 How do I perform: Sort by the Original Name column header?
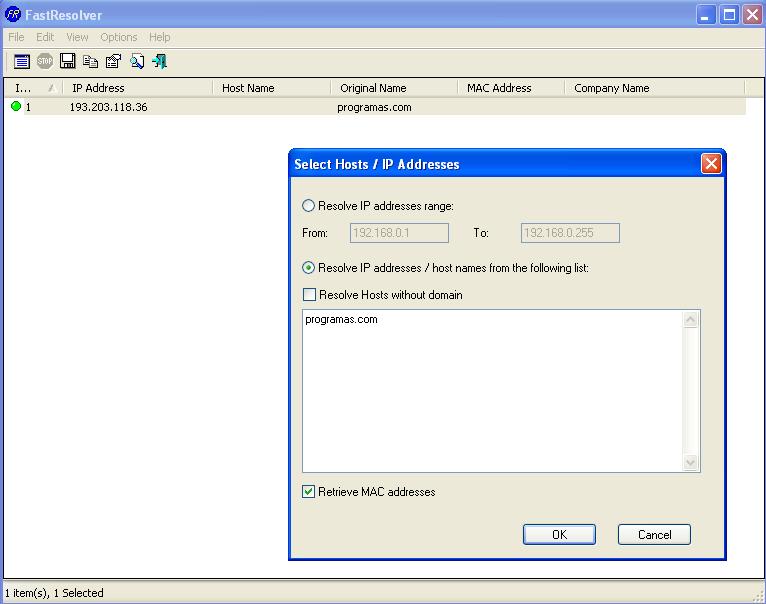tap(394, 88)
